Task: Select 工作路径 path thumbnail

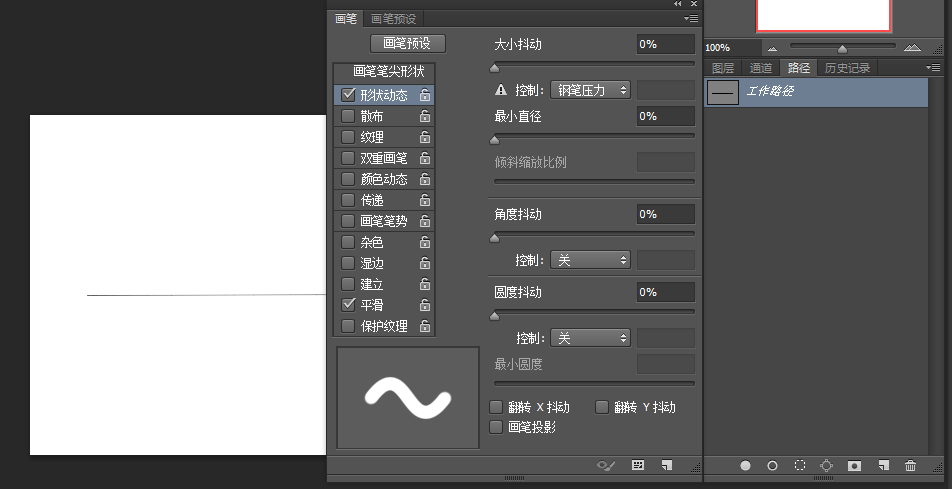Action: pos(723,92)
